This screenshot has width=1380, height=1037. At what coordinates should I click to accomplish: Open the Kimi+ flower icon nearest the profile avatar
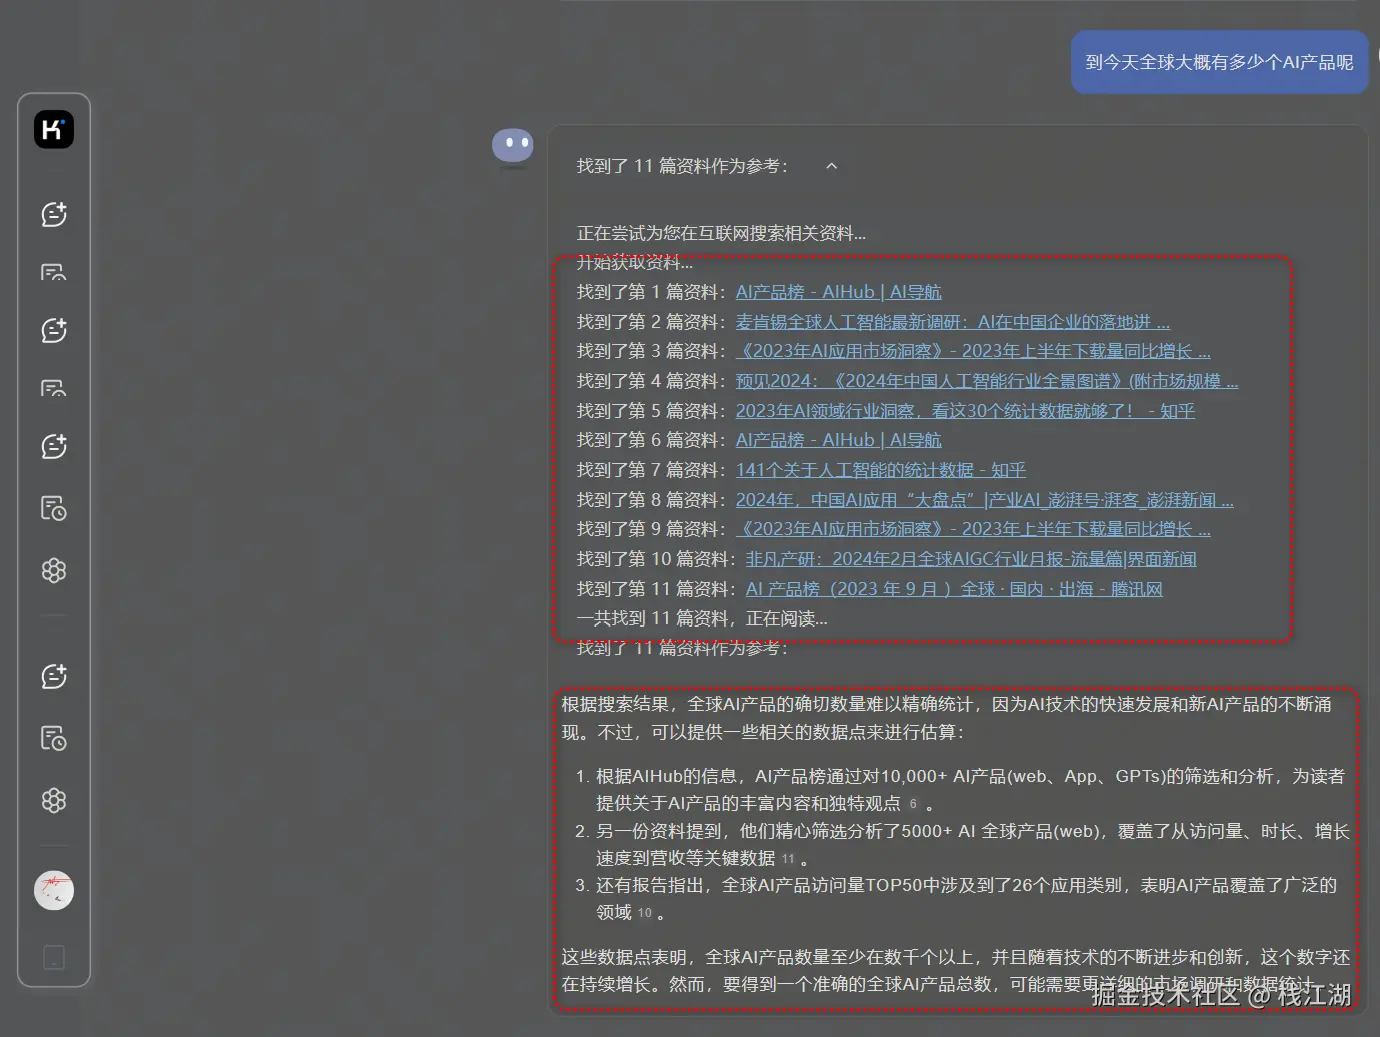[54, 800]
